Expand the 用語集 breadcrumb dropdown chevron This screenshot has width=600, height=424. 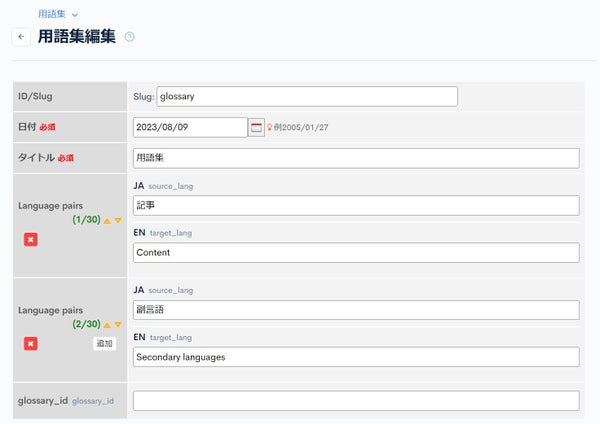tap(75, 15)
